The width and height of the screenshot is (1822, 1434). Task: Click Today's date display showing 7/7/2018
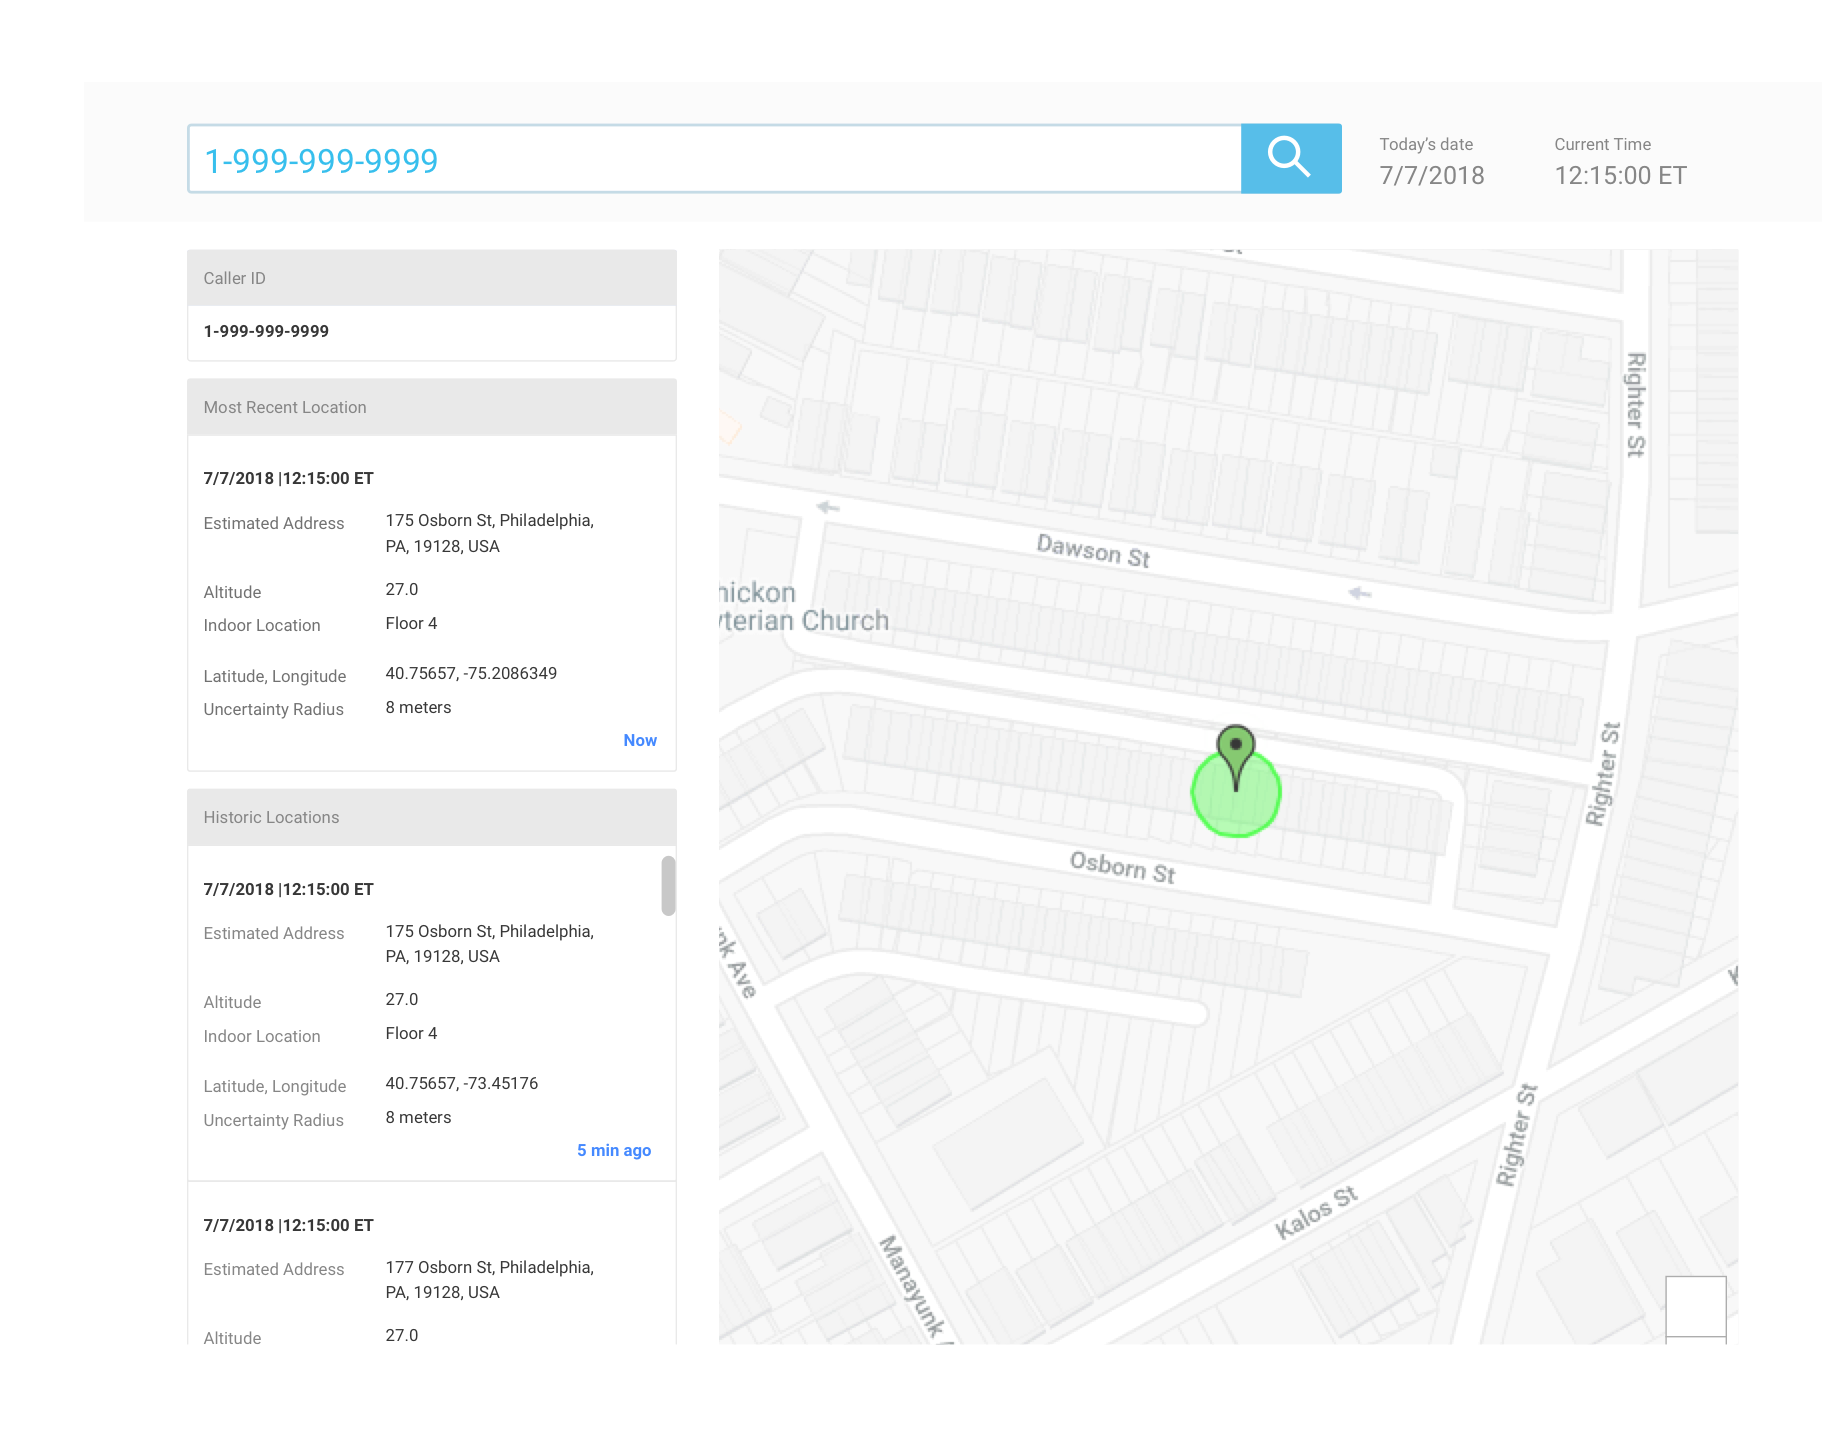point(1431,175)
